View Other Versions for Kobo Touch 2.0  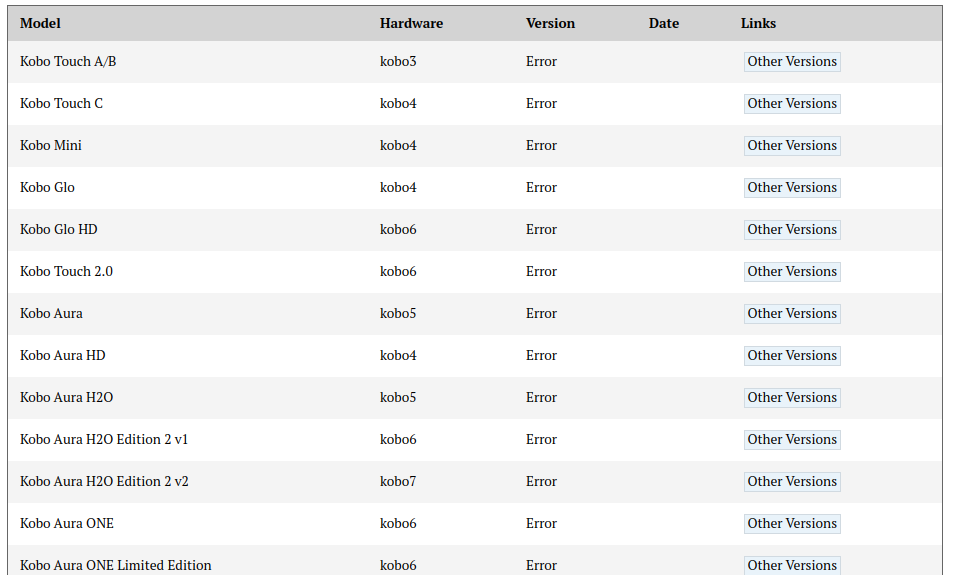[x=792, y=272]
